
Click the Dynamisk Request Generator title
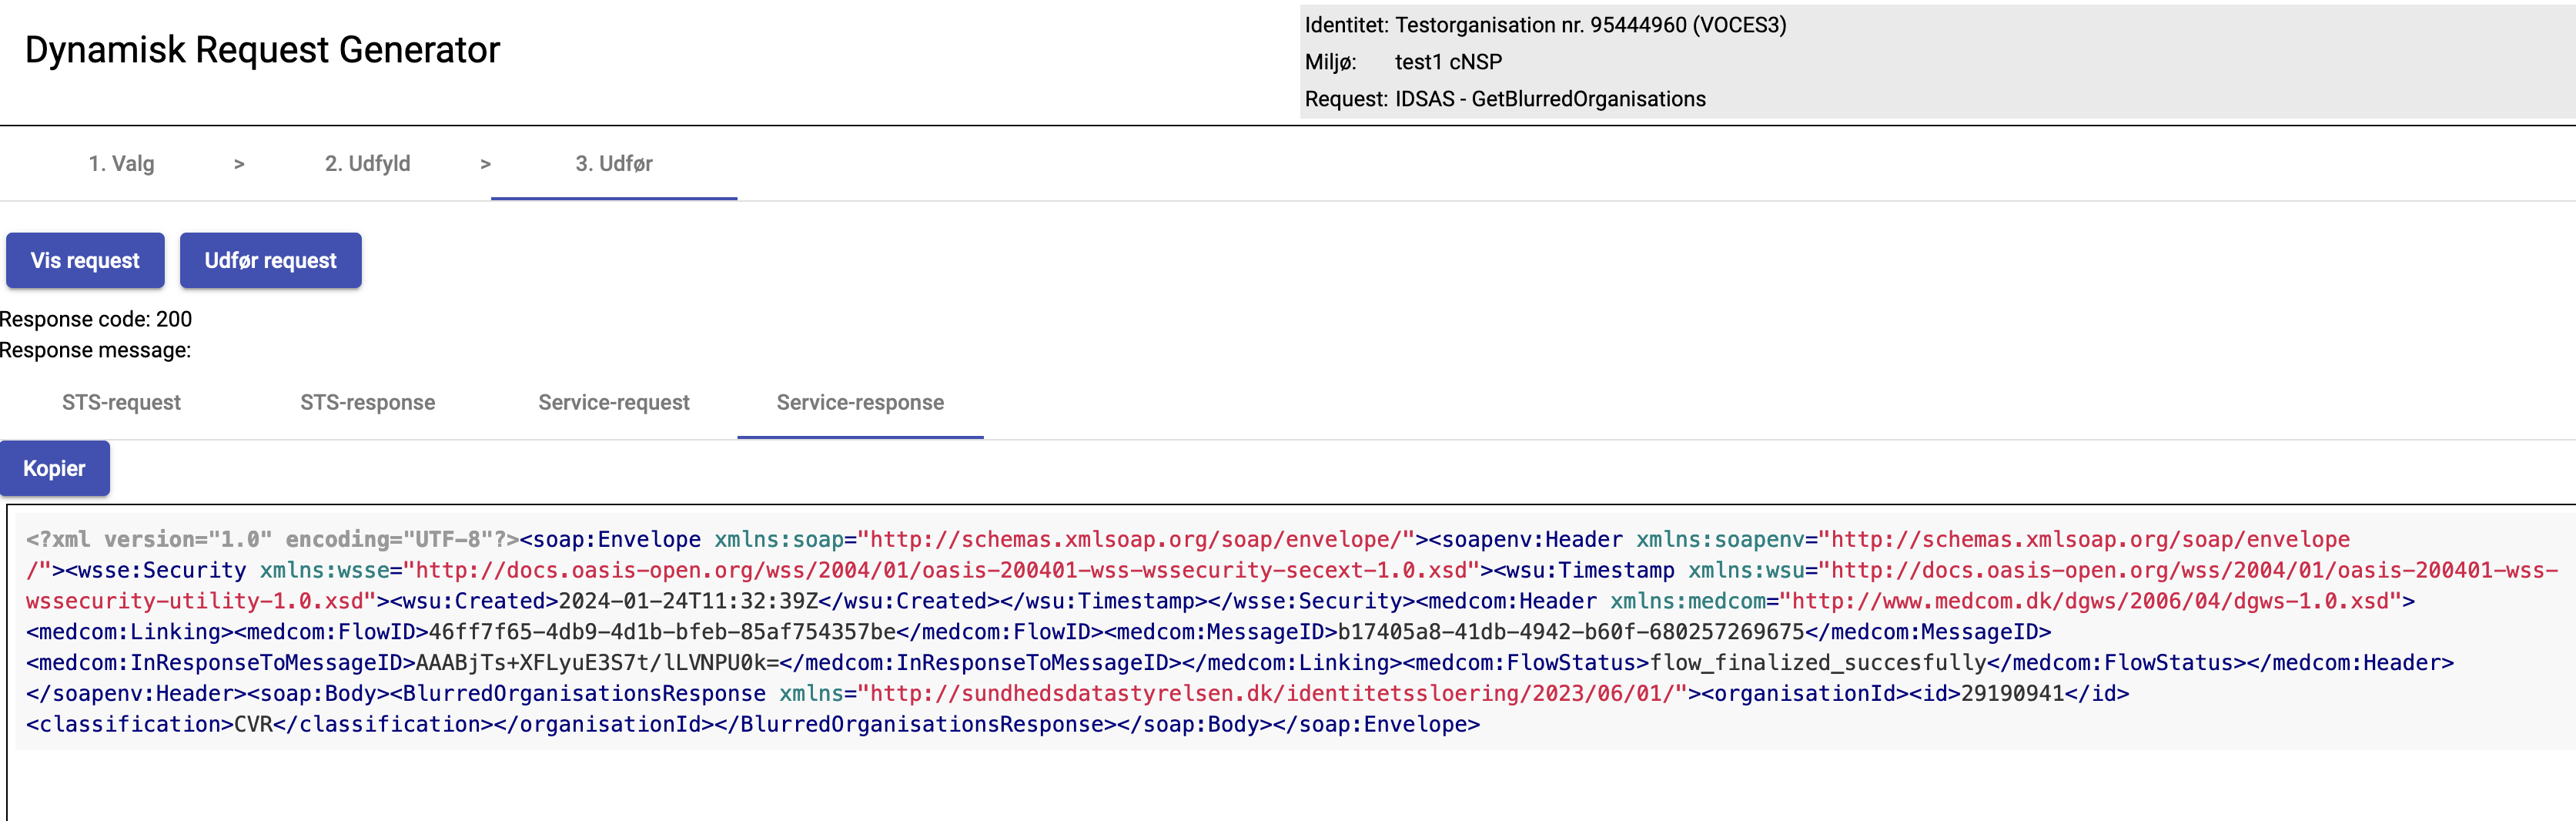click(x=262, y=50)
